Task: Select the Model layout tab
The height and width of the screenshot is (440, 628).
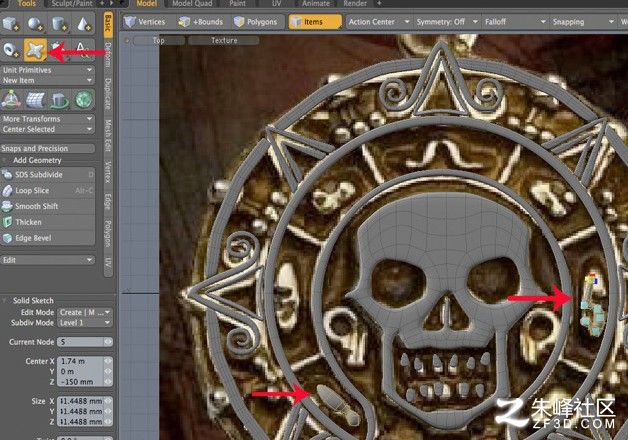Action: [147, 4]
